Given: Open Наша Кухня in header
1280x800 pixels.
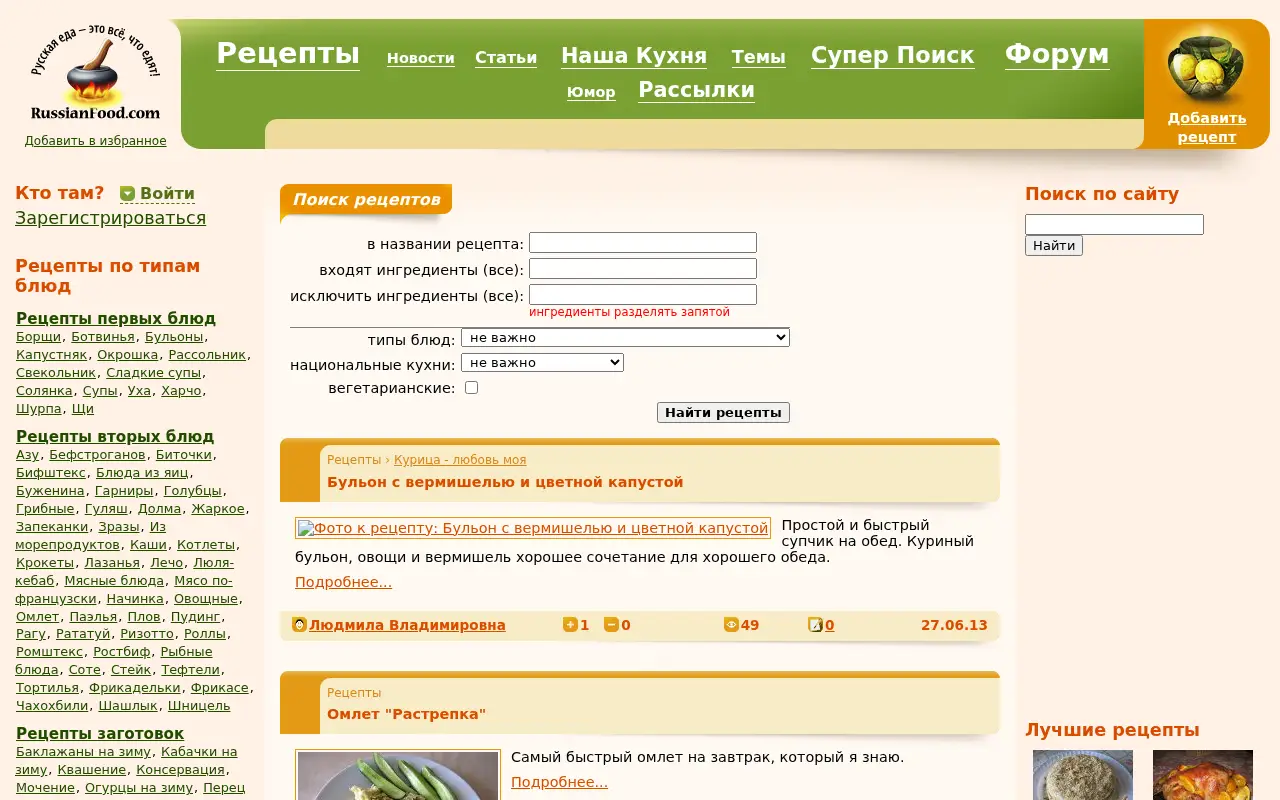Looking at the screenshot, I should tap(634, 56).
